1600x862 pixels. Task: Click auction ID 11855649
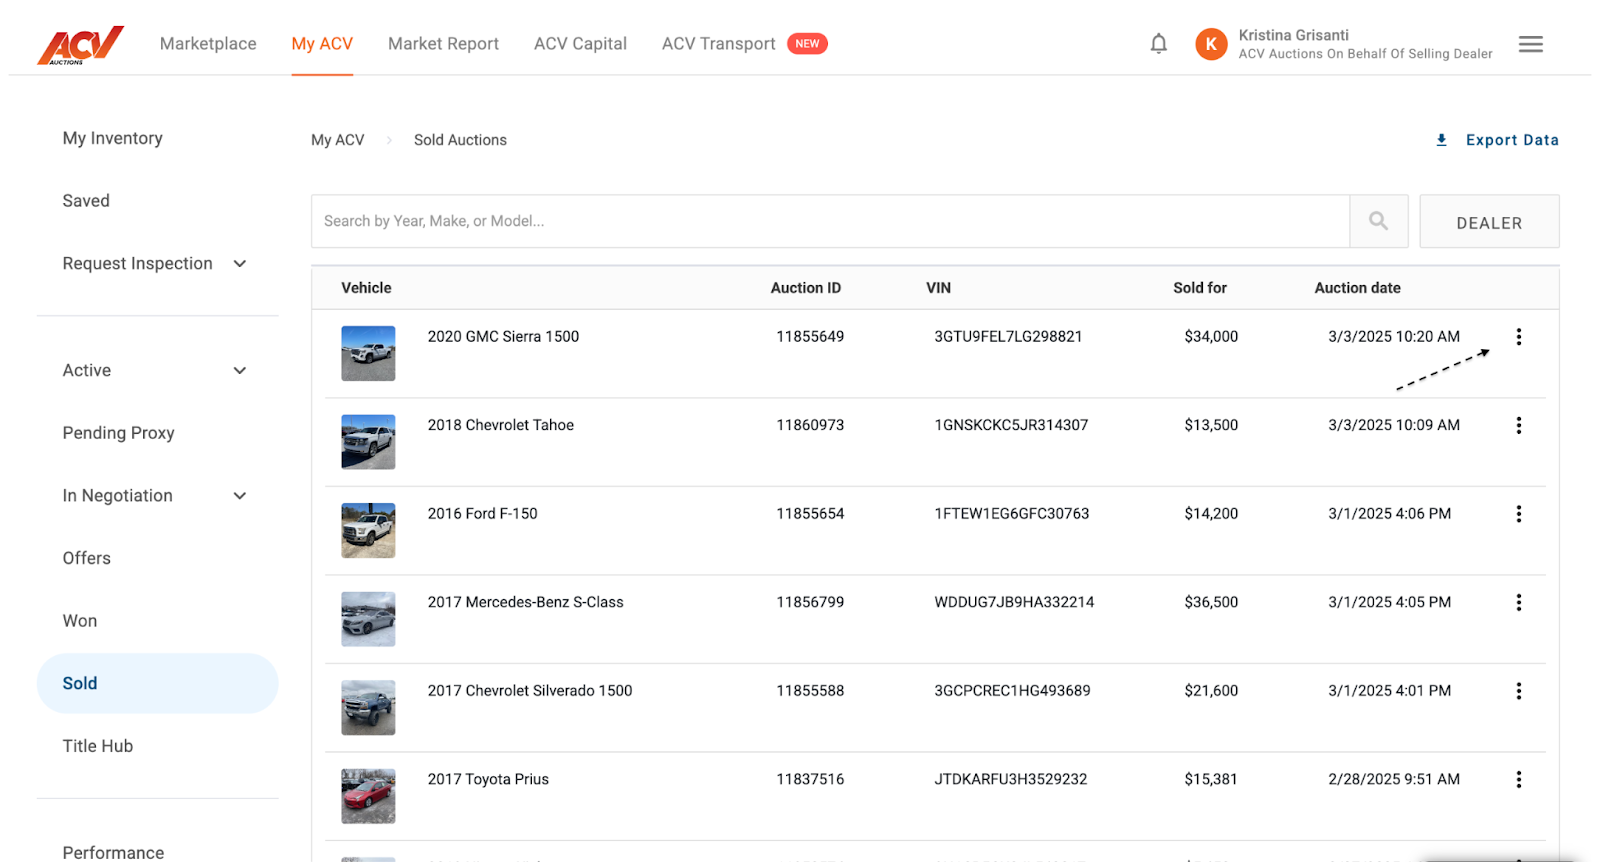pyautogui.click(x=810, y=337)
